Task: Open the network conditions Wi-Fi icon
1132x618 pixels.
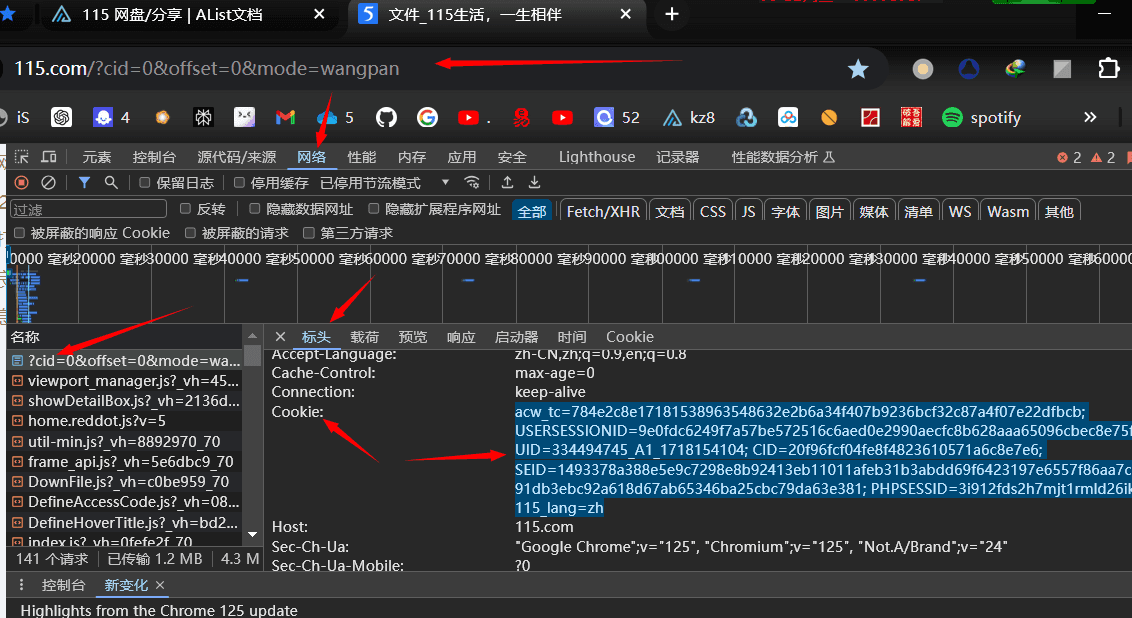Action: [x=472, y=183]
